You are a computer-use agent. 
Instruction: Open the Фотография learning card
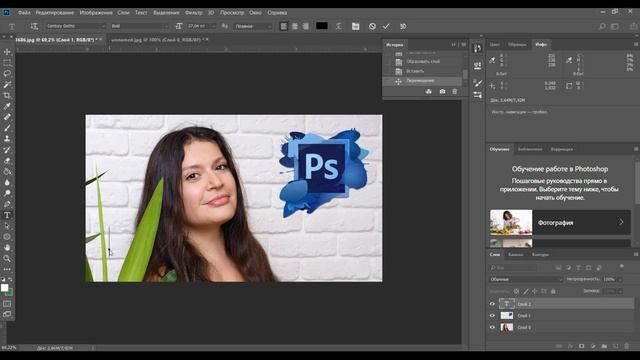pyautogui.click(x=560, y=222)
